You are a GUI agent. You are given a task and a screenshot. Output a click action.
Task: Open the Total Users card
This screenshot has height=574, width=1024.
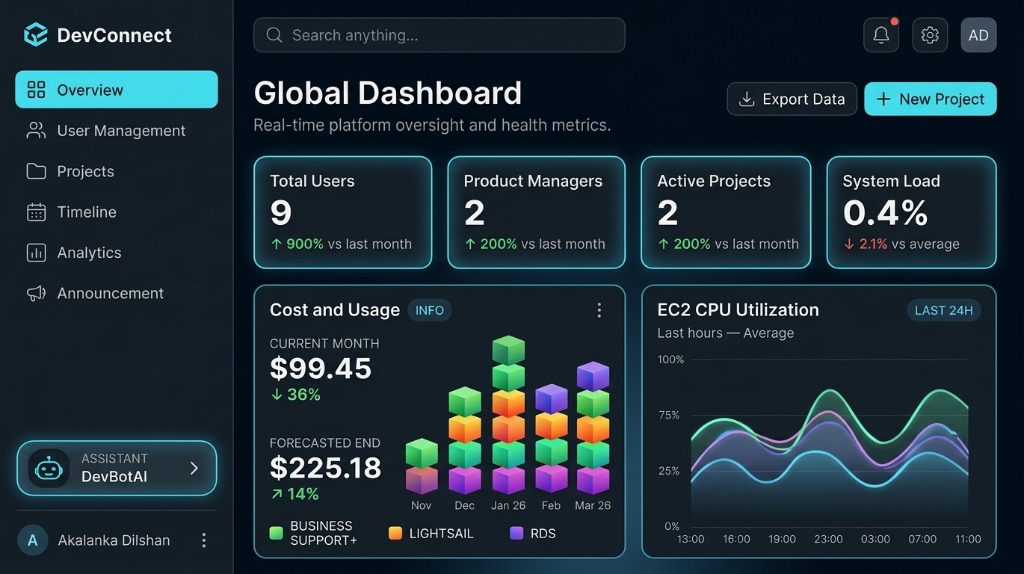coord(343,212)
